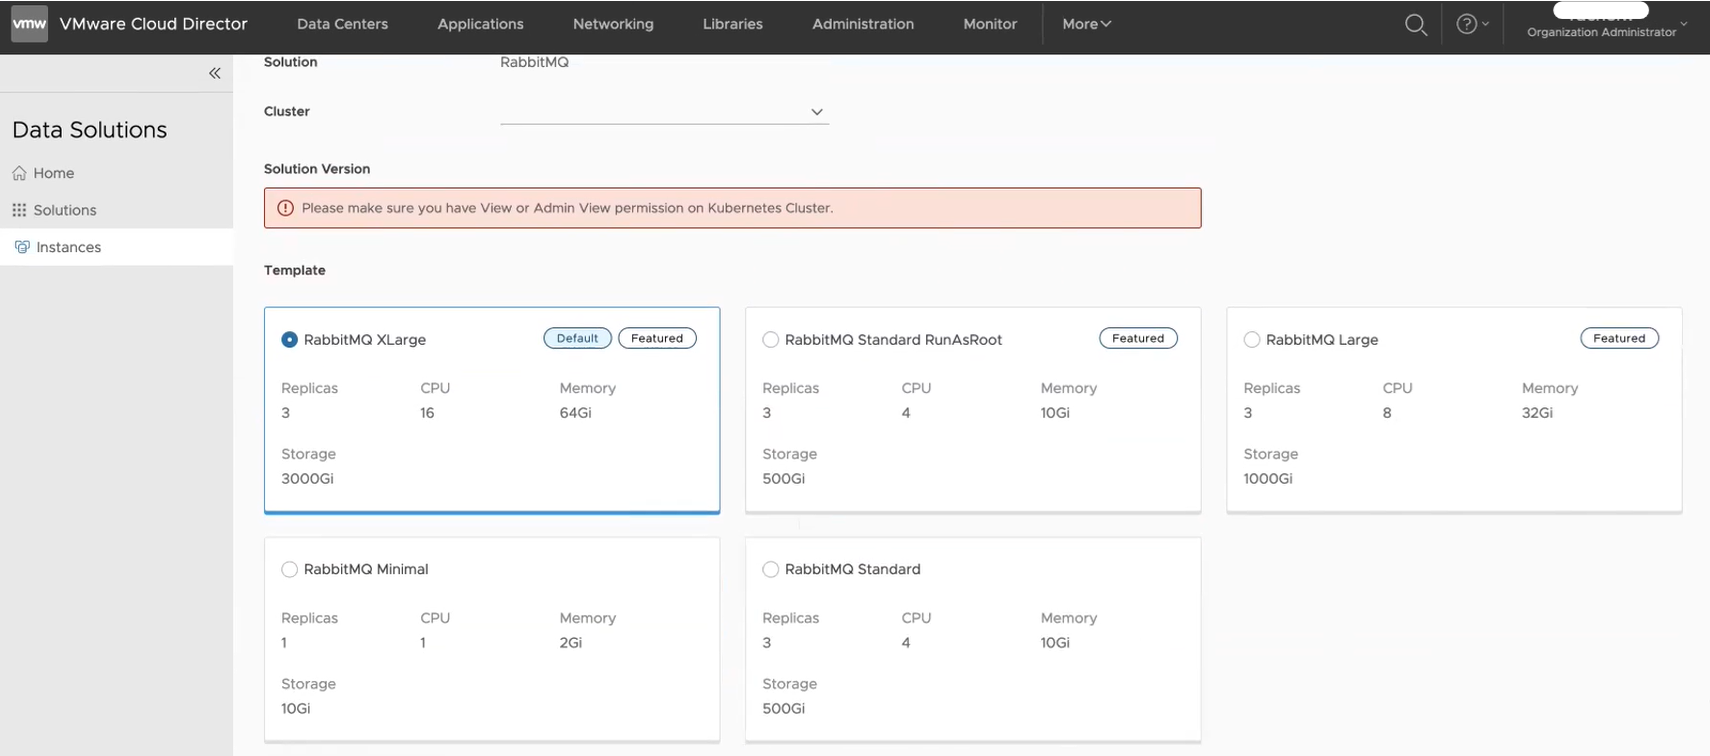Collapse the Data Solutions sidebar
Image resolution: width=1710 pixels, height=756 pixels.
[x=214, y=73]
